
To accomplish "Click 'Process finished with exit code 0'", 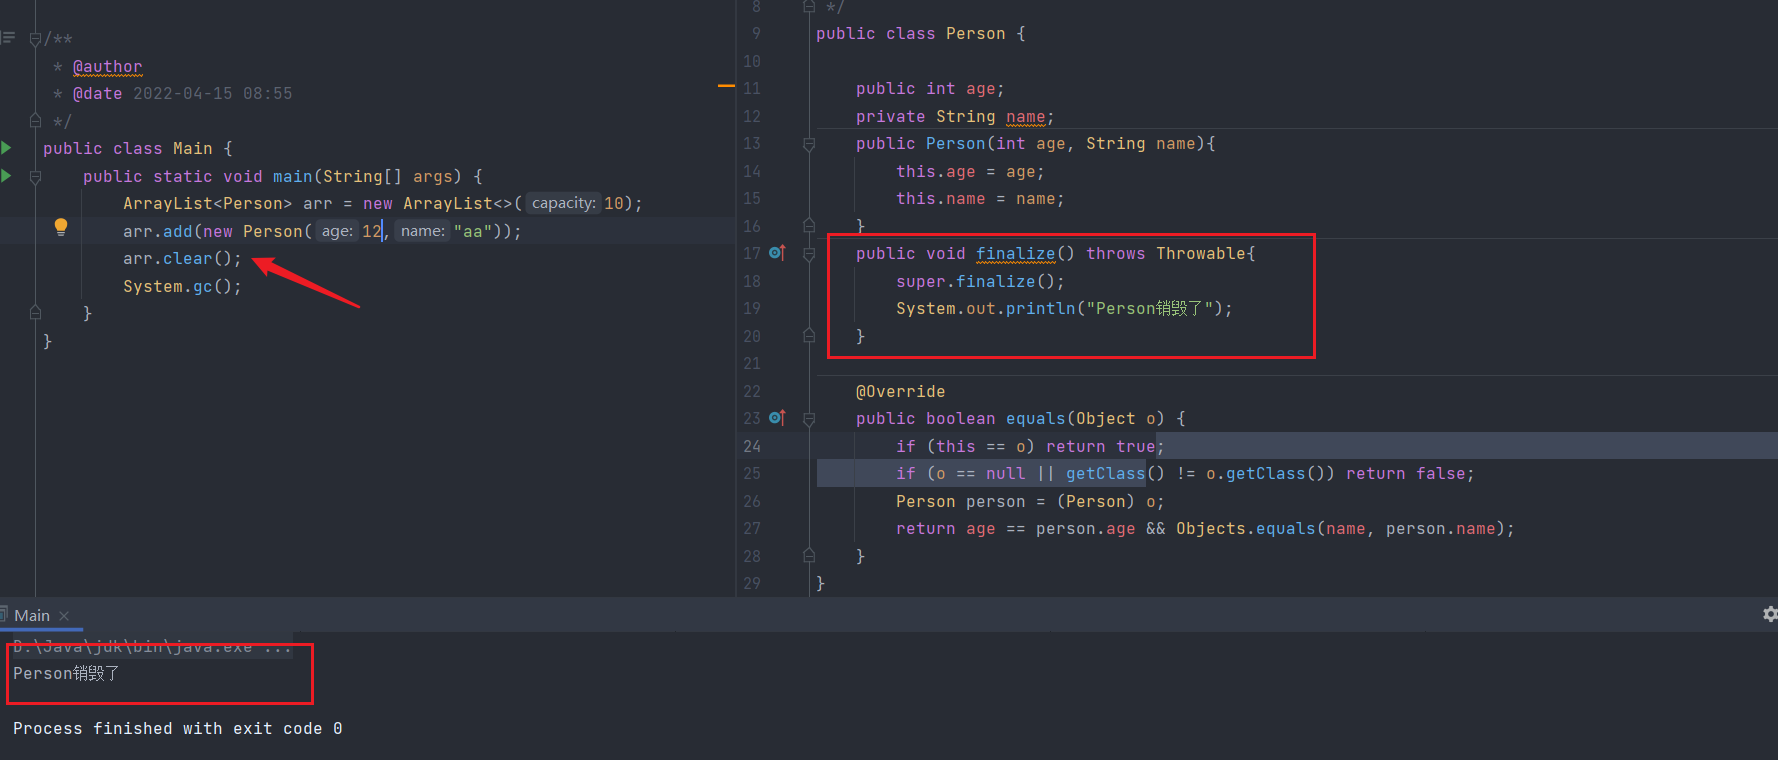I will click(x=178, y=729).
